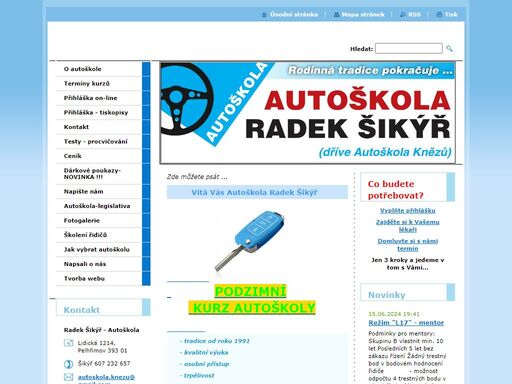The height and width of the screenshot is (384, 512).
Task: Select Školení řidičů in the menu
Action: pyautogui.click(x=99, y=235)
